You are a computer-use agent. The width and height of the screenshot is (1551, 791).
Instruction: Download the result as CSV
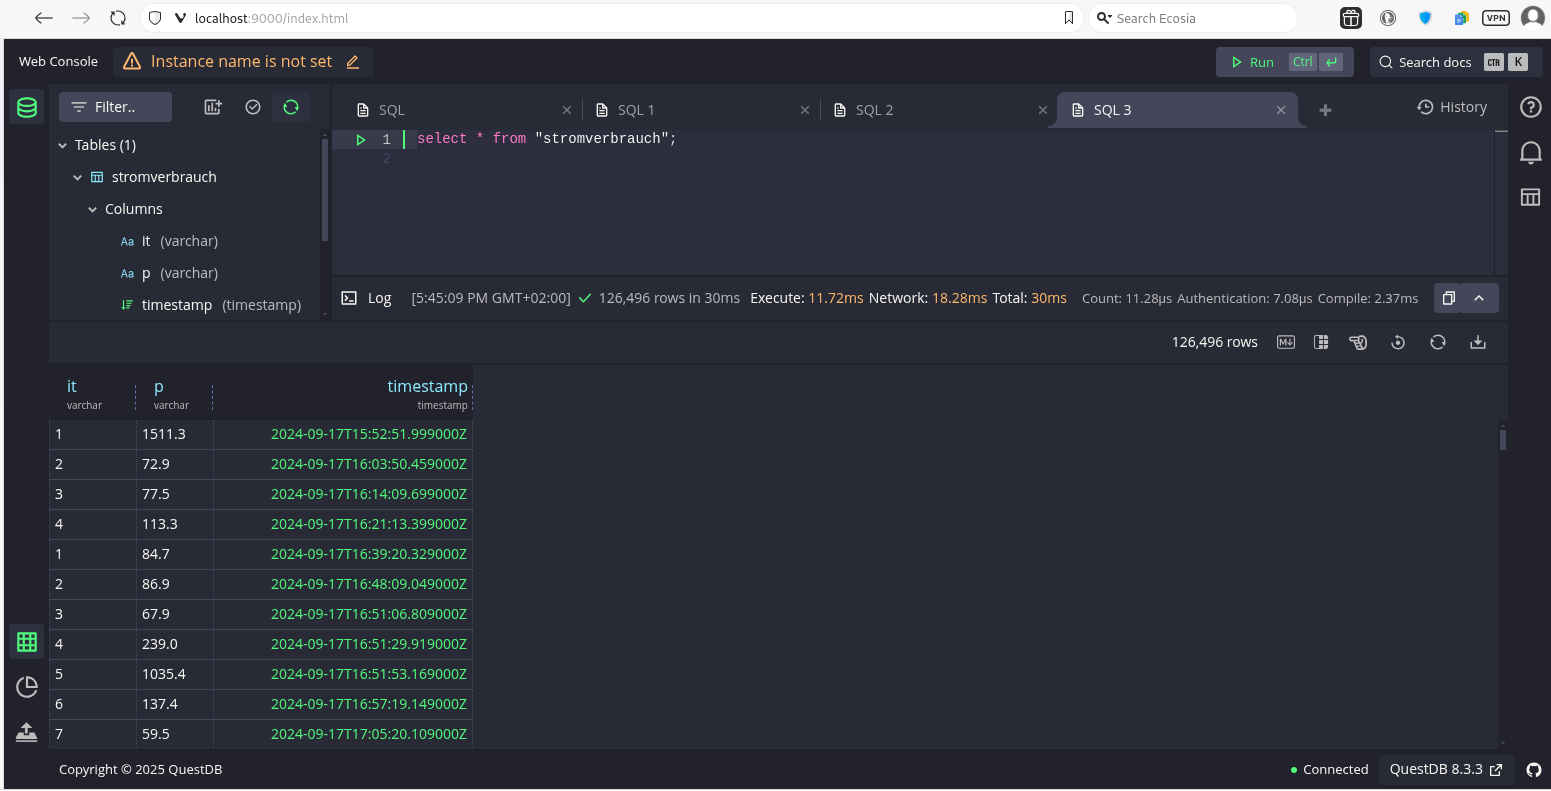point(1477,342)
